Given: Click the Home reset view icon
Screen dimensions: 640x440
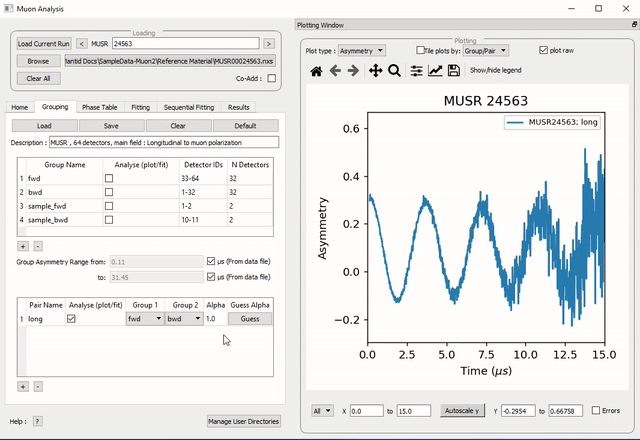Looking at the screenshot, I should click(x=317, y=71).
